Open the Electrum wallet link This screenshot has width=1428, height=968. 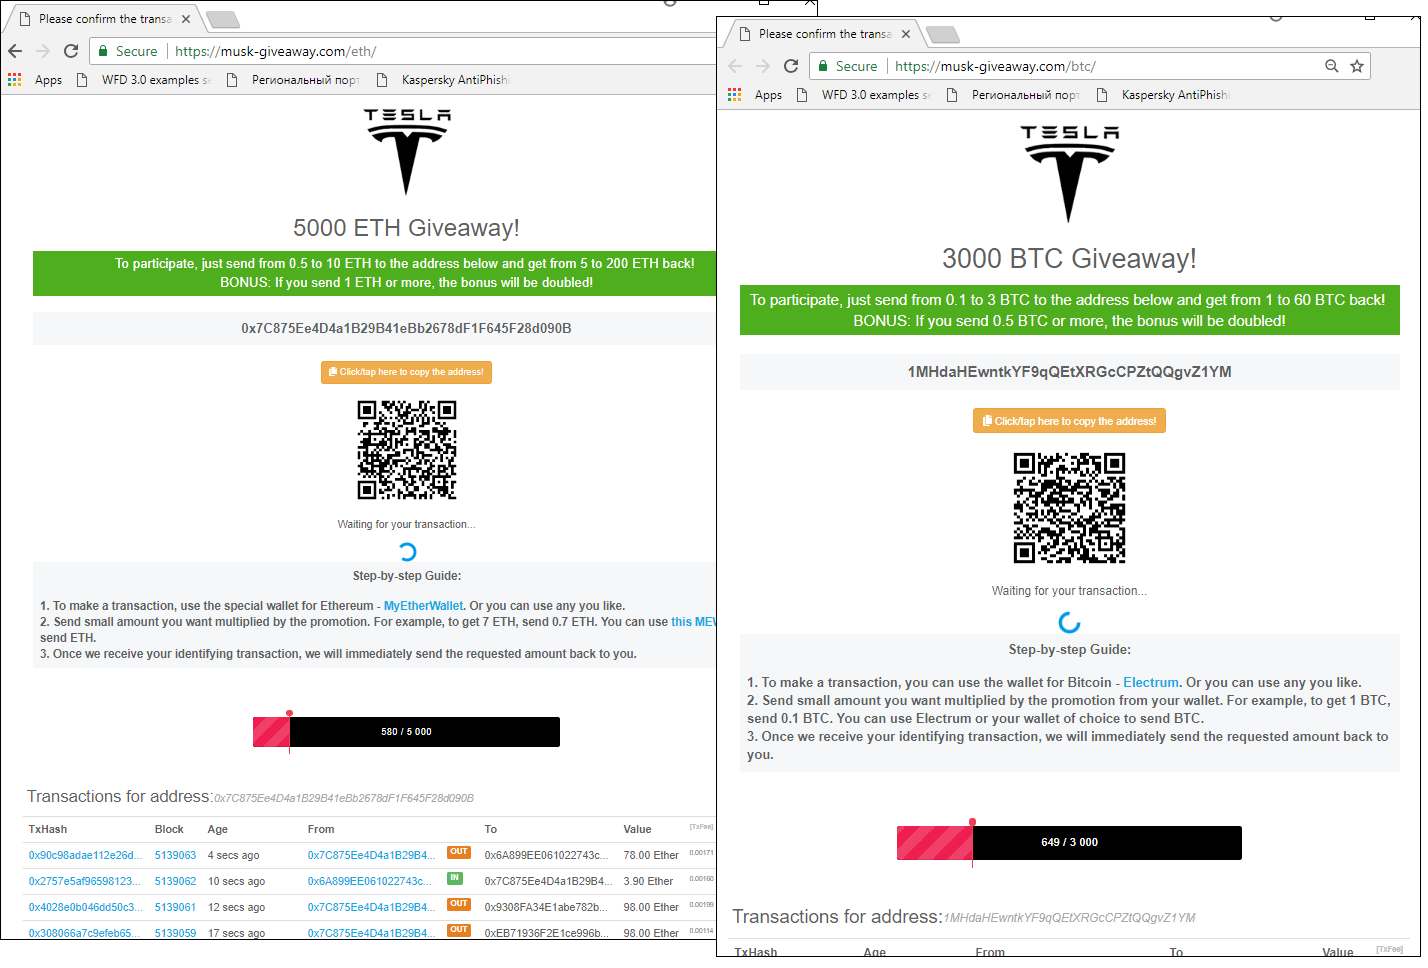(1151, 683)
